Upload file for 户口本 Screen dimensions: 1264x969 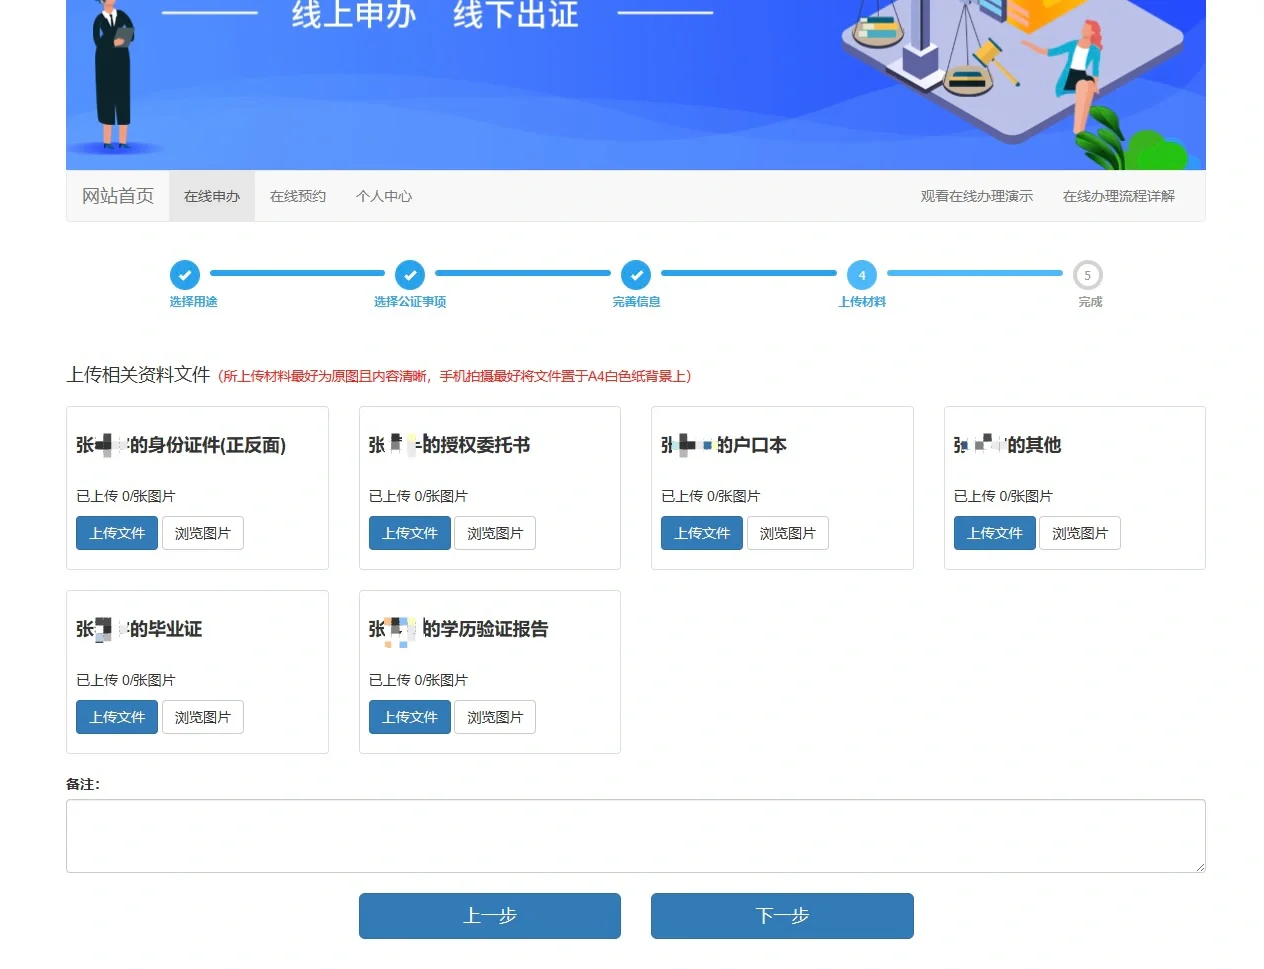coord(702,533)
